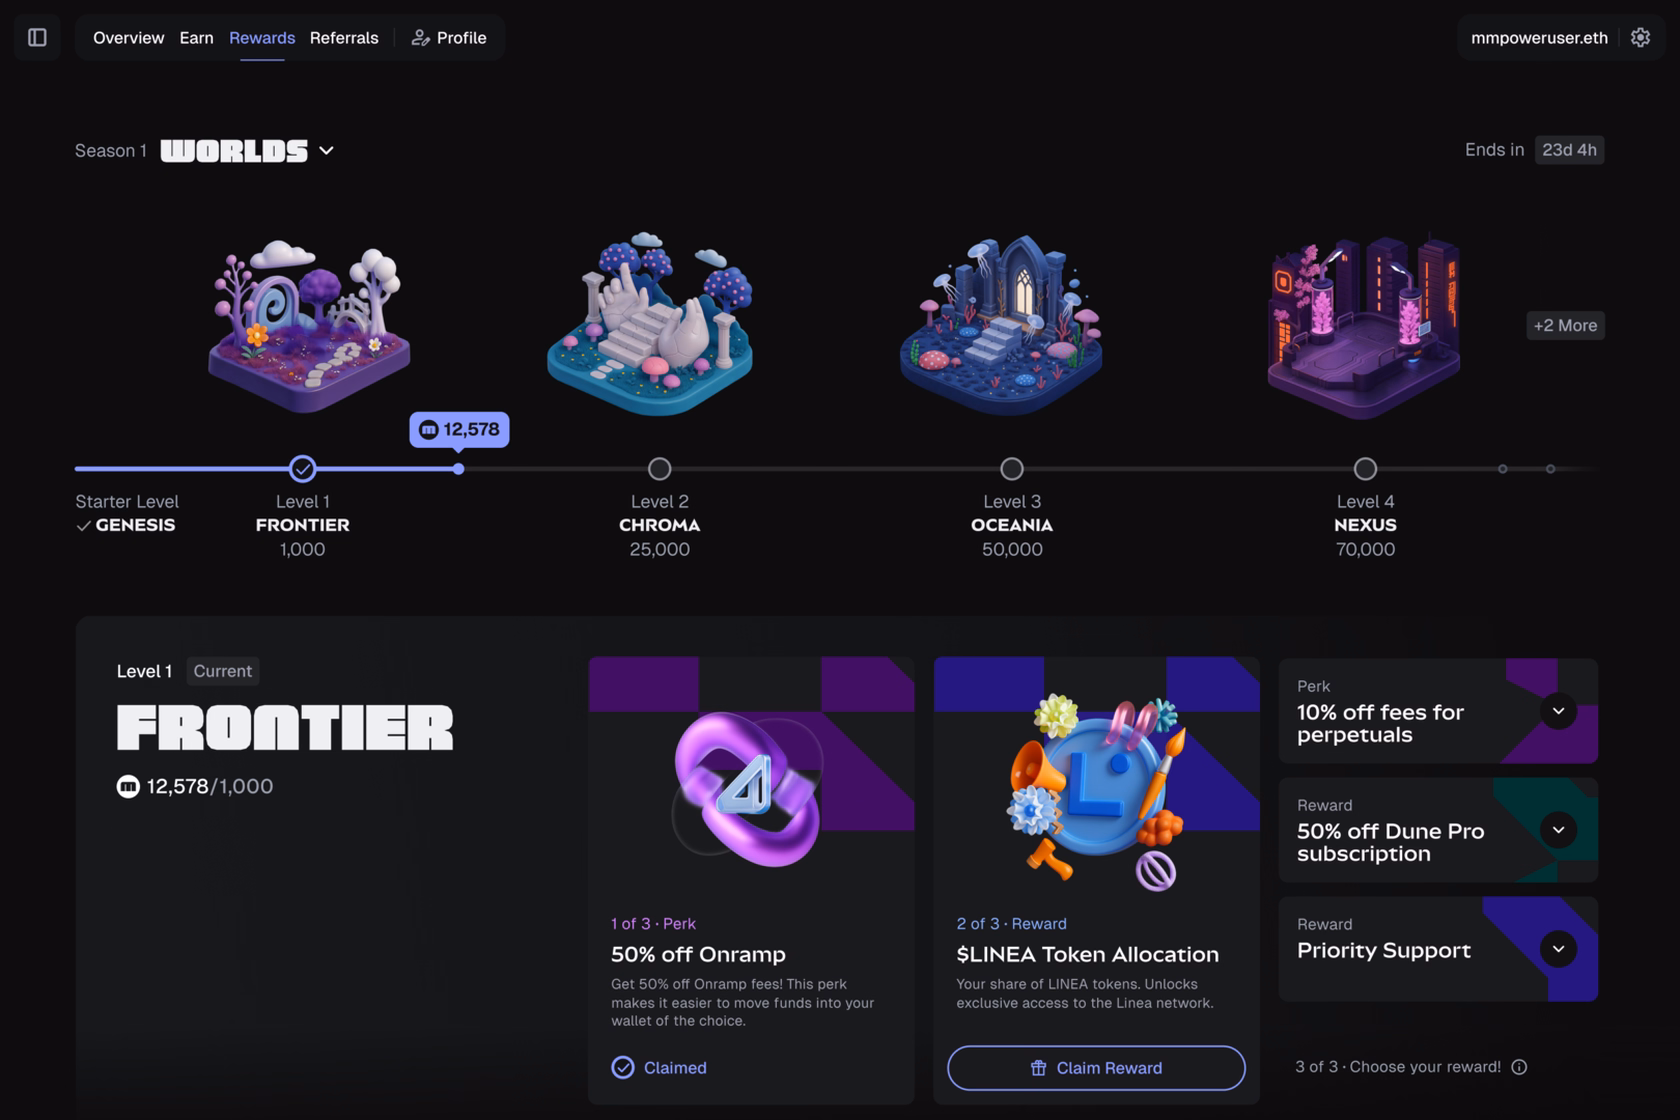Open the Season 1 Worlds dropdown
1680x1120 pixels.
[326, 151]
